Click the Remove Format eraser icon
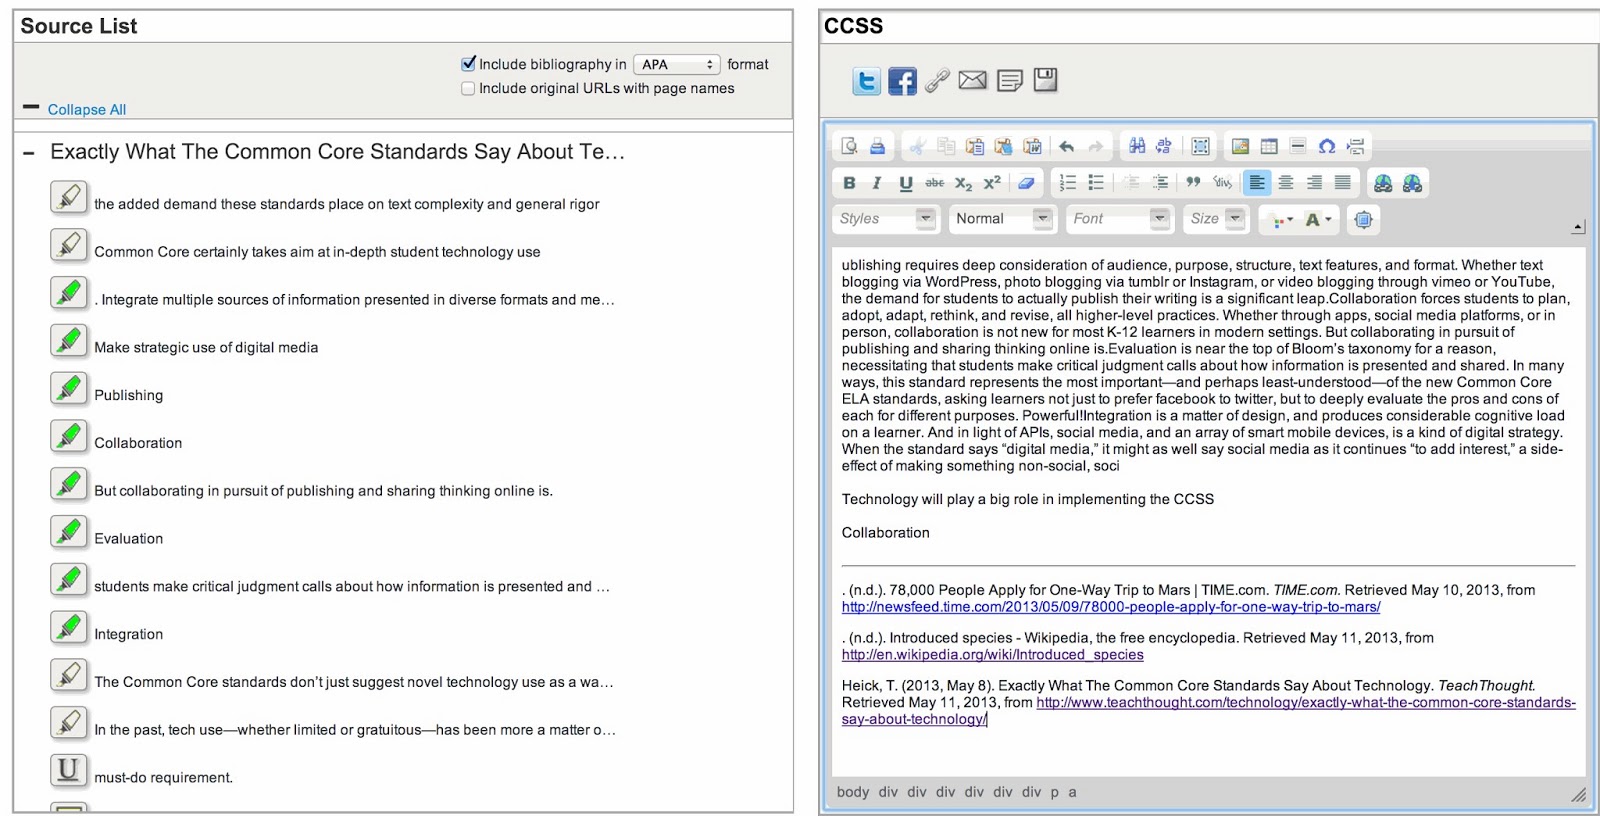 1026,183
